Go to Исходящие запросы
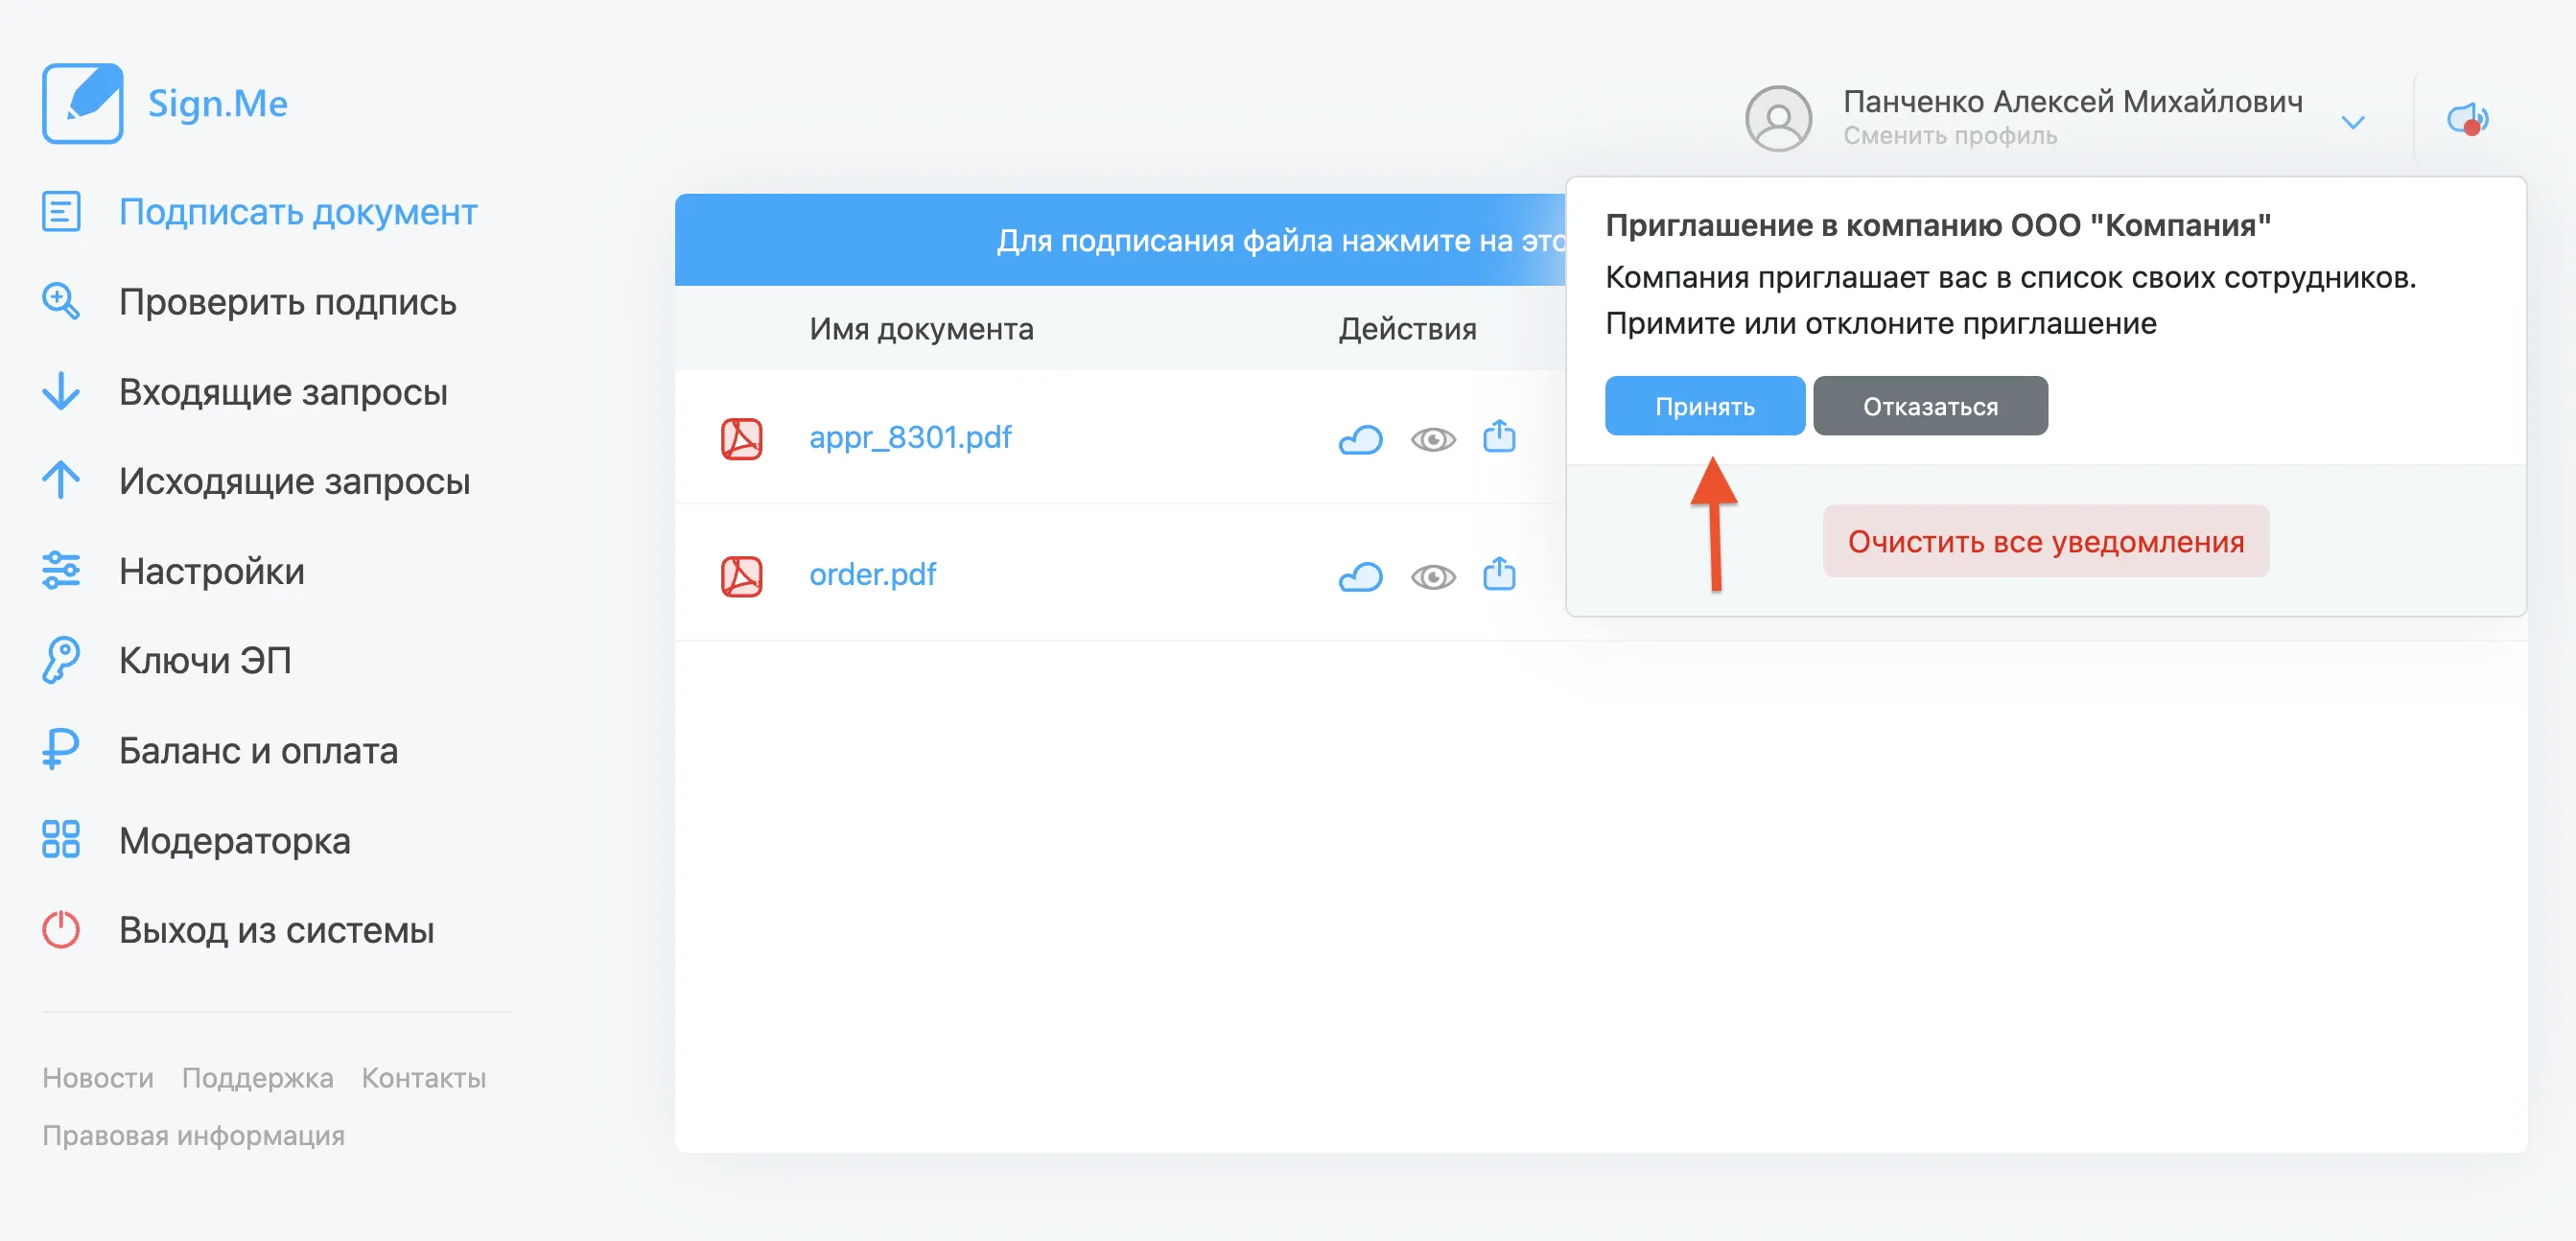The width and height of the screenshot is (2576, 1241). tap(295, 481)
